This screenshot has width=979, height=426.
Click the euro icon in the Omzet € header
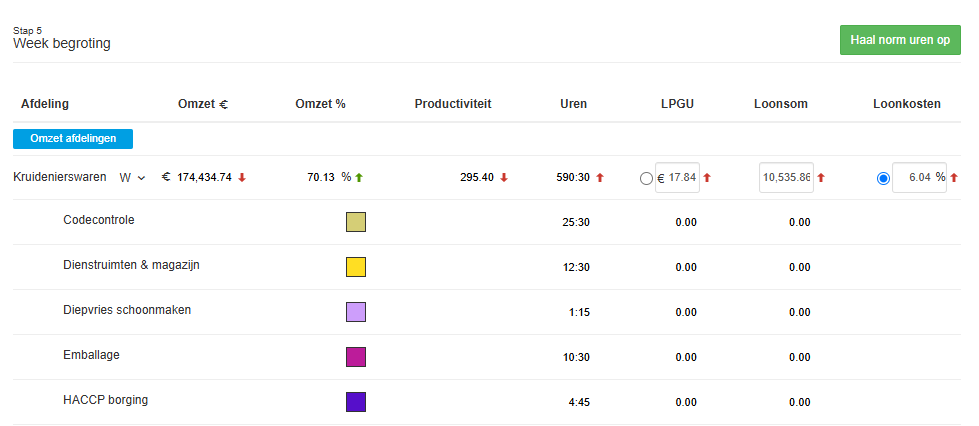[x=223, y=104]
